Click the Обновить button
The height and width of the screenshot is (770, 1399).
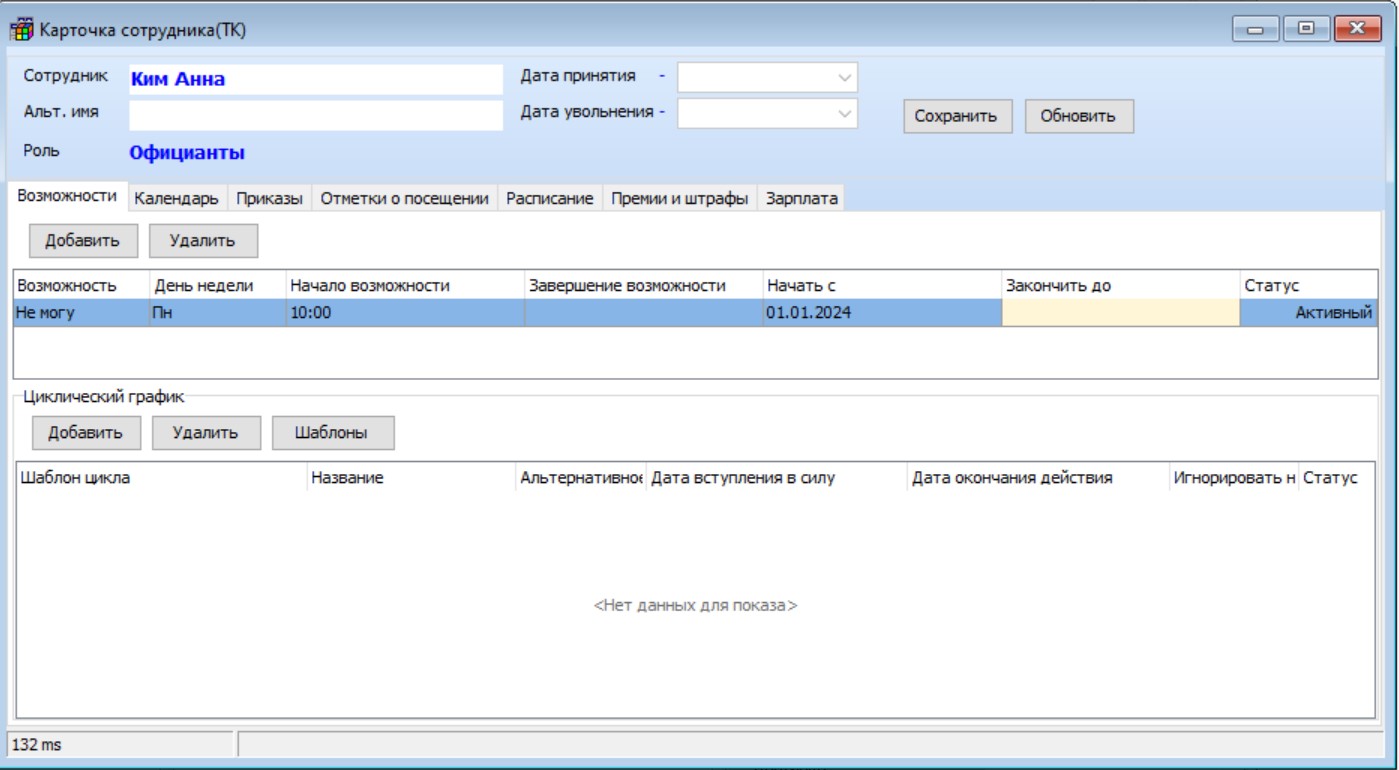coord(1078,116)
